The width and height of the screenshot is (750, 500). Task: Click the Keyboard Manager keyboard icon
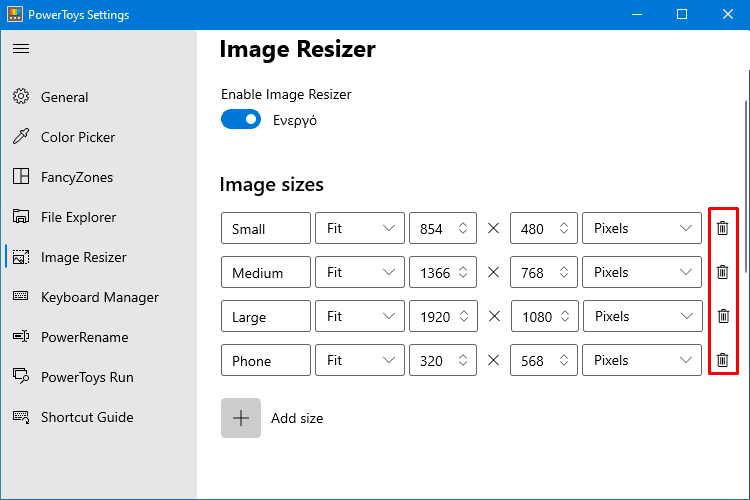point(21,296)
